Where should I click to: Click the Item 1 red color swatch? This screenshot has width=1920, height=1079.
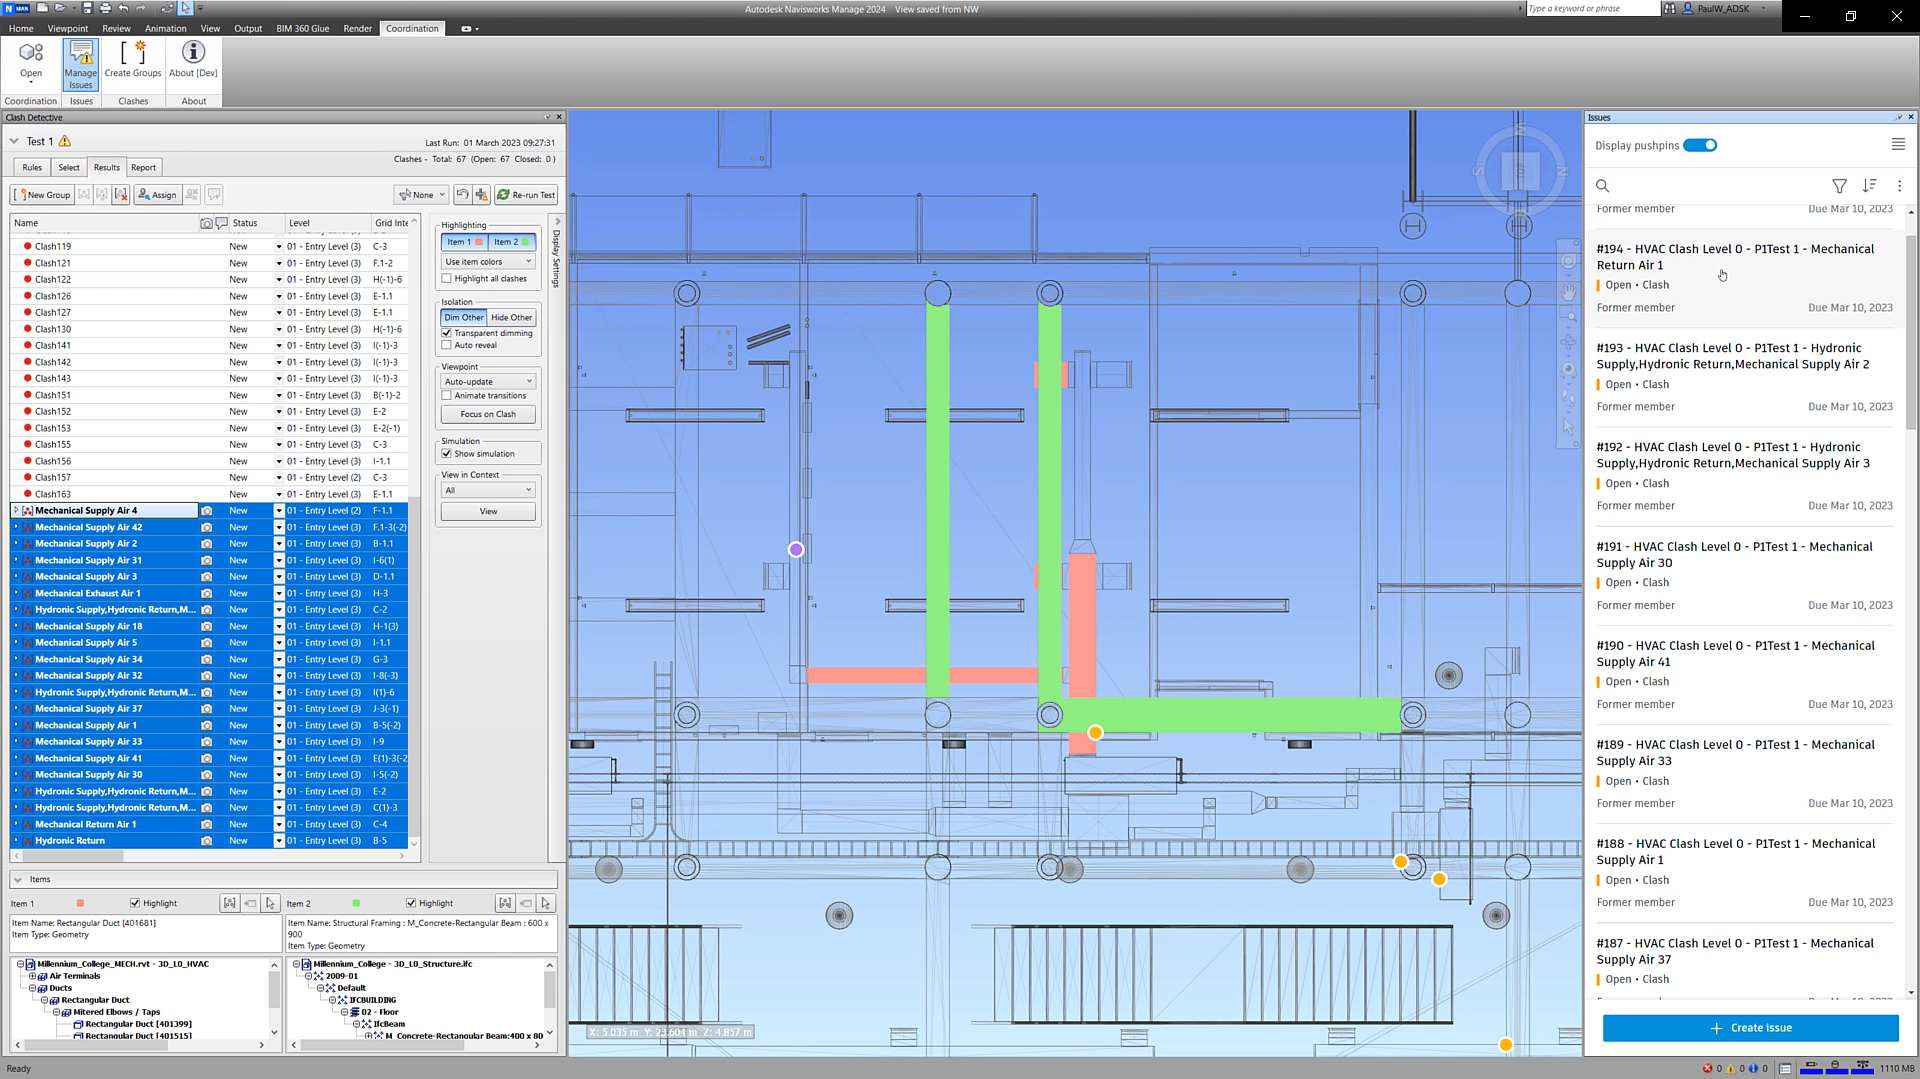(80, 904)
